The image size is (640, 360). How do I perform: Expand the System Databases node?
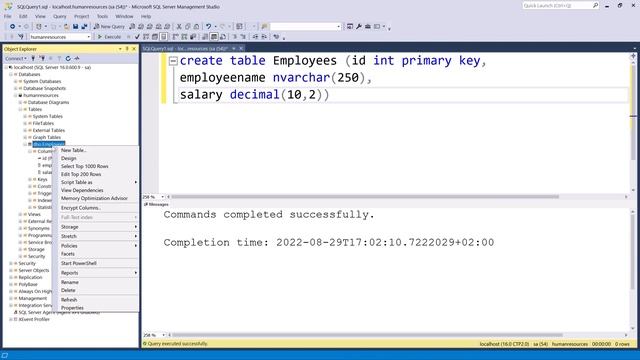[16, 81]
